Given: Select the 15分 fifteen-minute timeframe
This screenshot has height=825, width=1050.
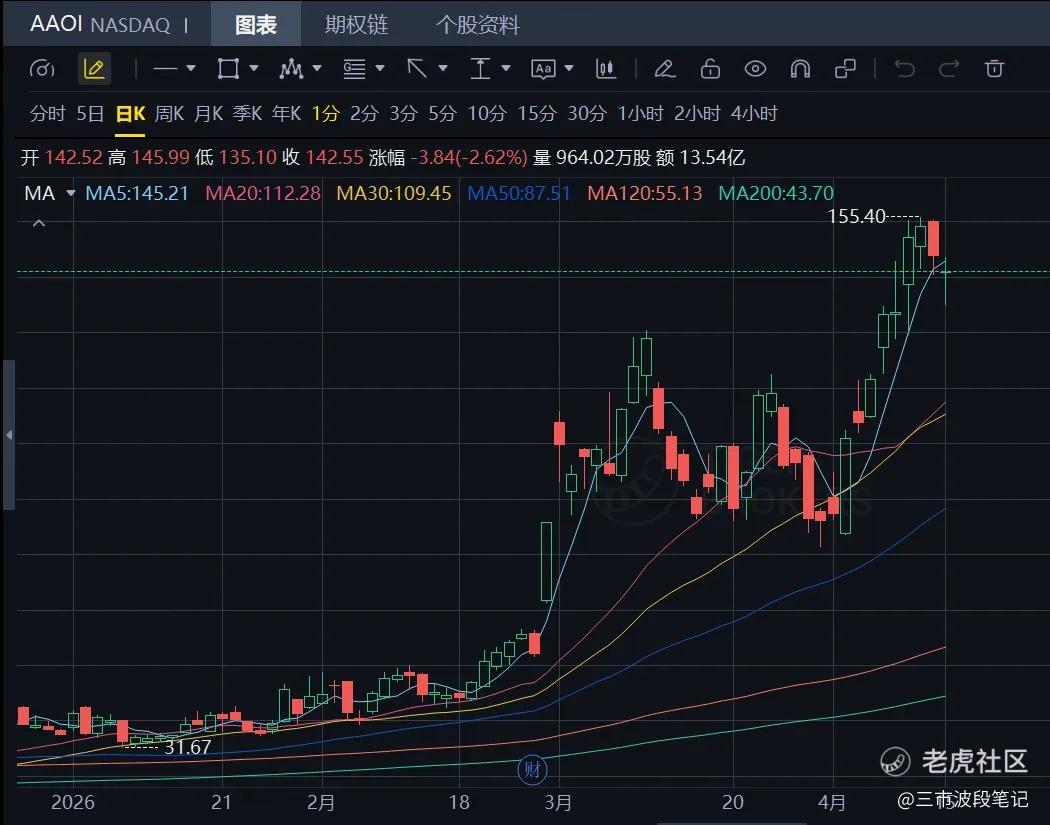Looking at the screenshot, I should point(536,113).
